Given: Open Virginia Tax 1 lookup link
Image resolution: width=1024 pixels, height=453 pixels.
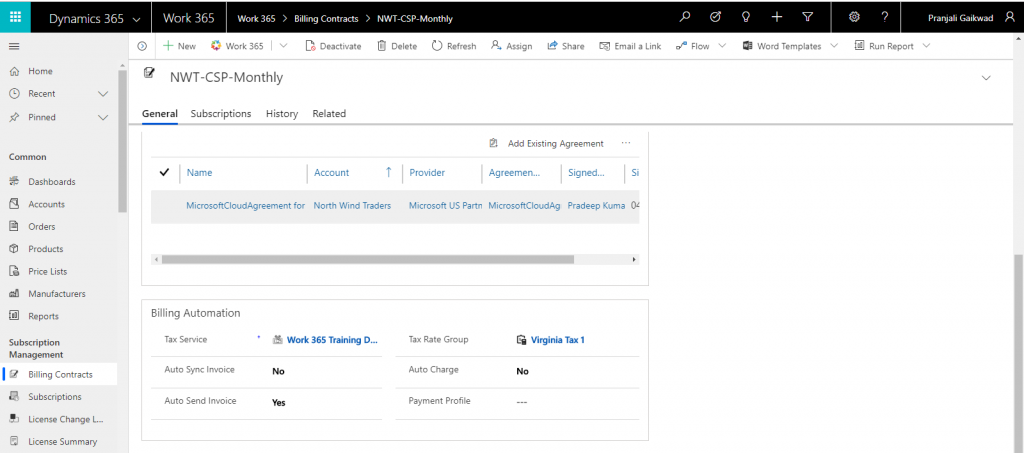Looking at the screenshot, I should tap(557, 340).
